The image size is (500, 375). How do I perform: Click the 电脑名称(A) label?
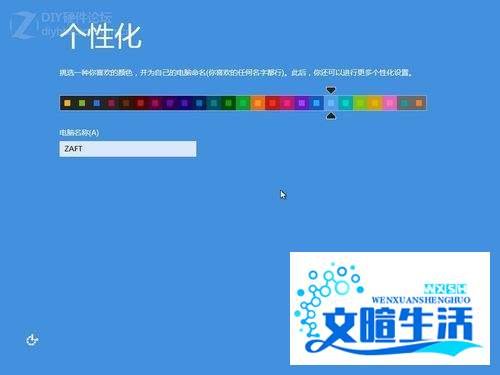coord(79,133)
